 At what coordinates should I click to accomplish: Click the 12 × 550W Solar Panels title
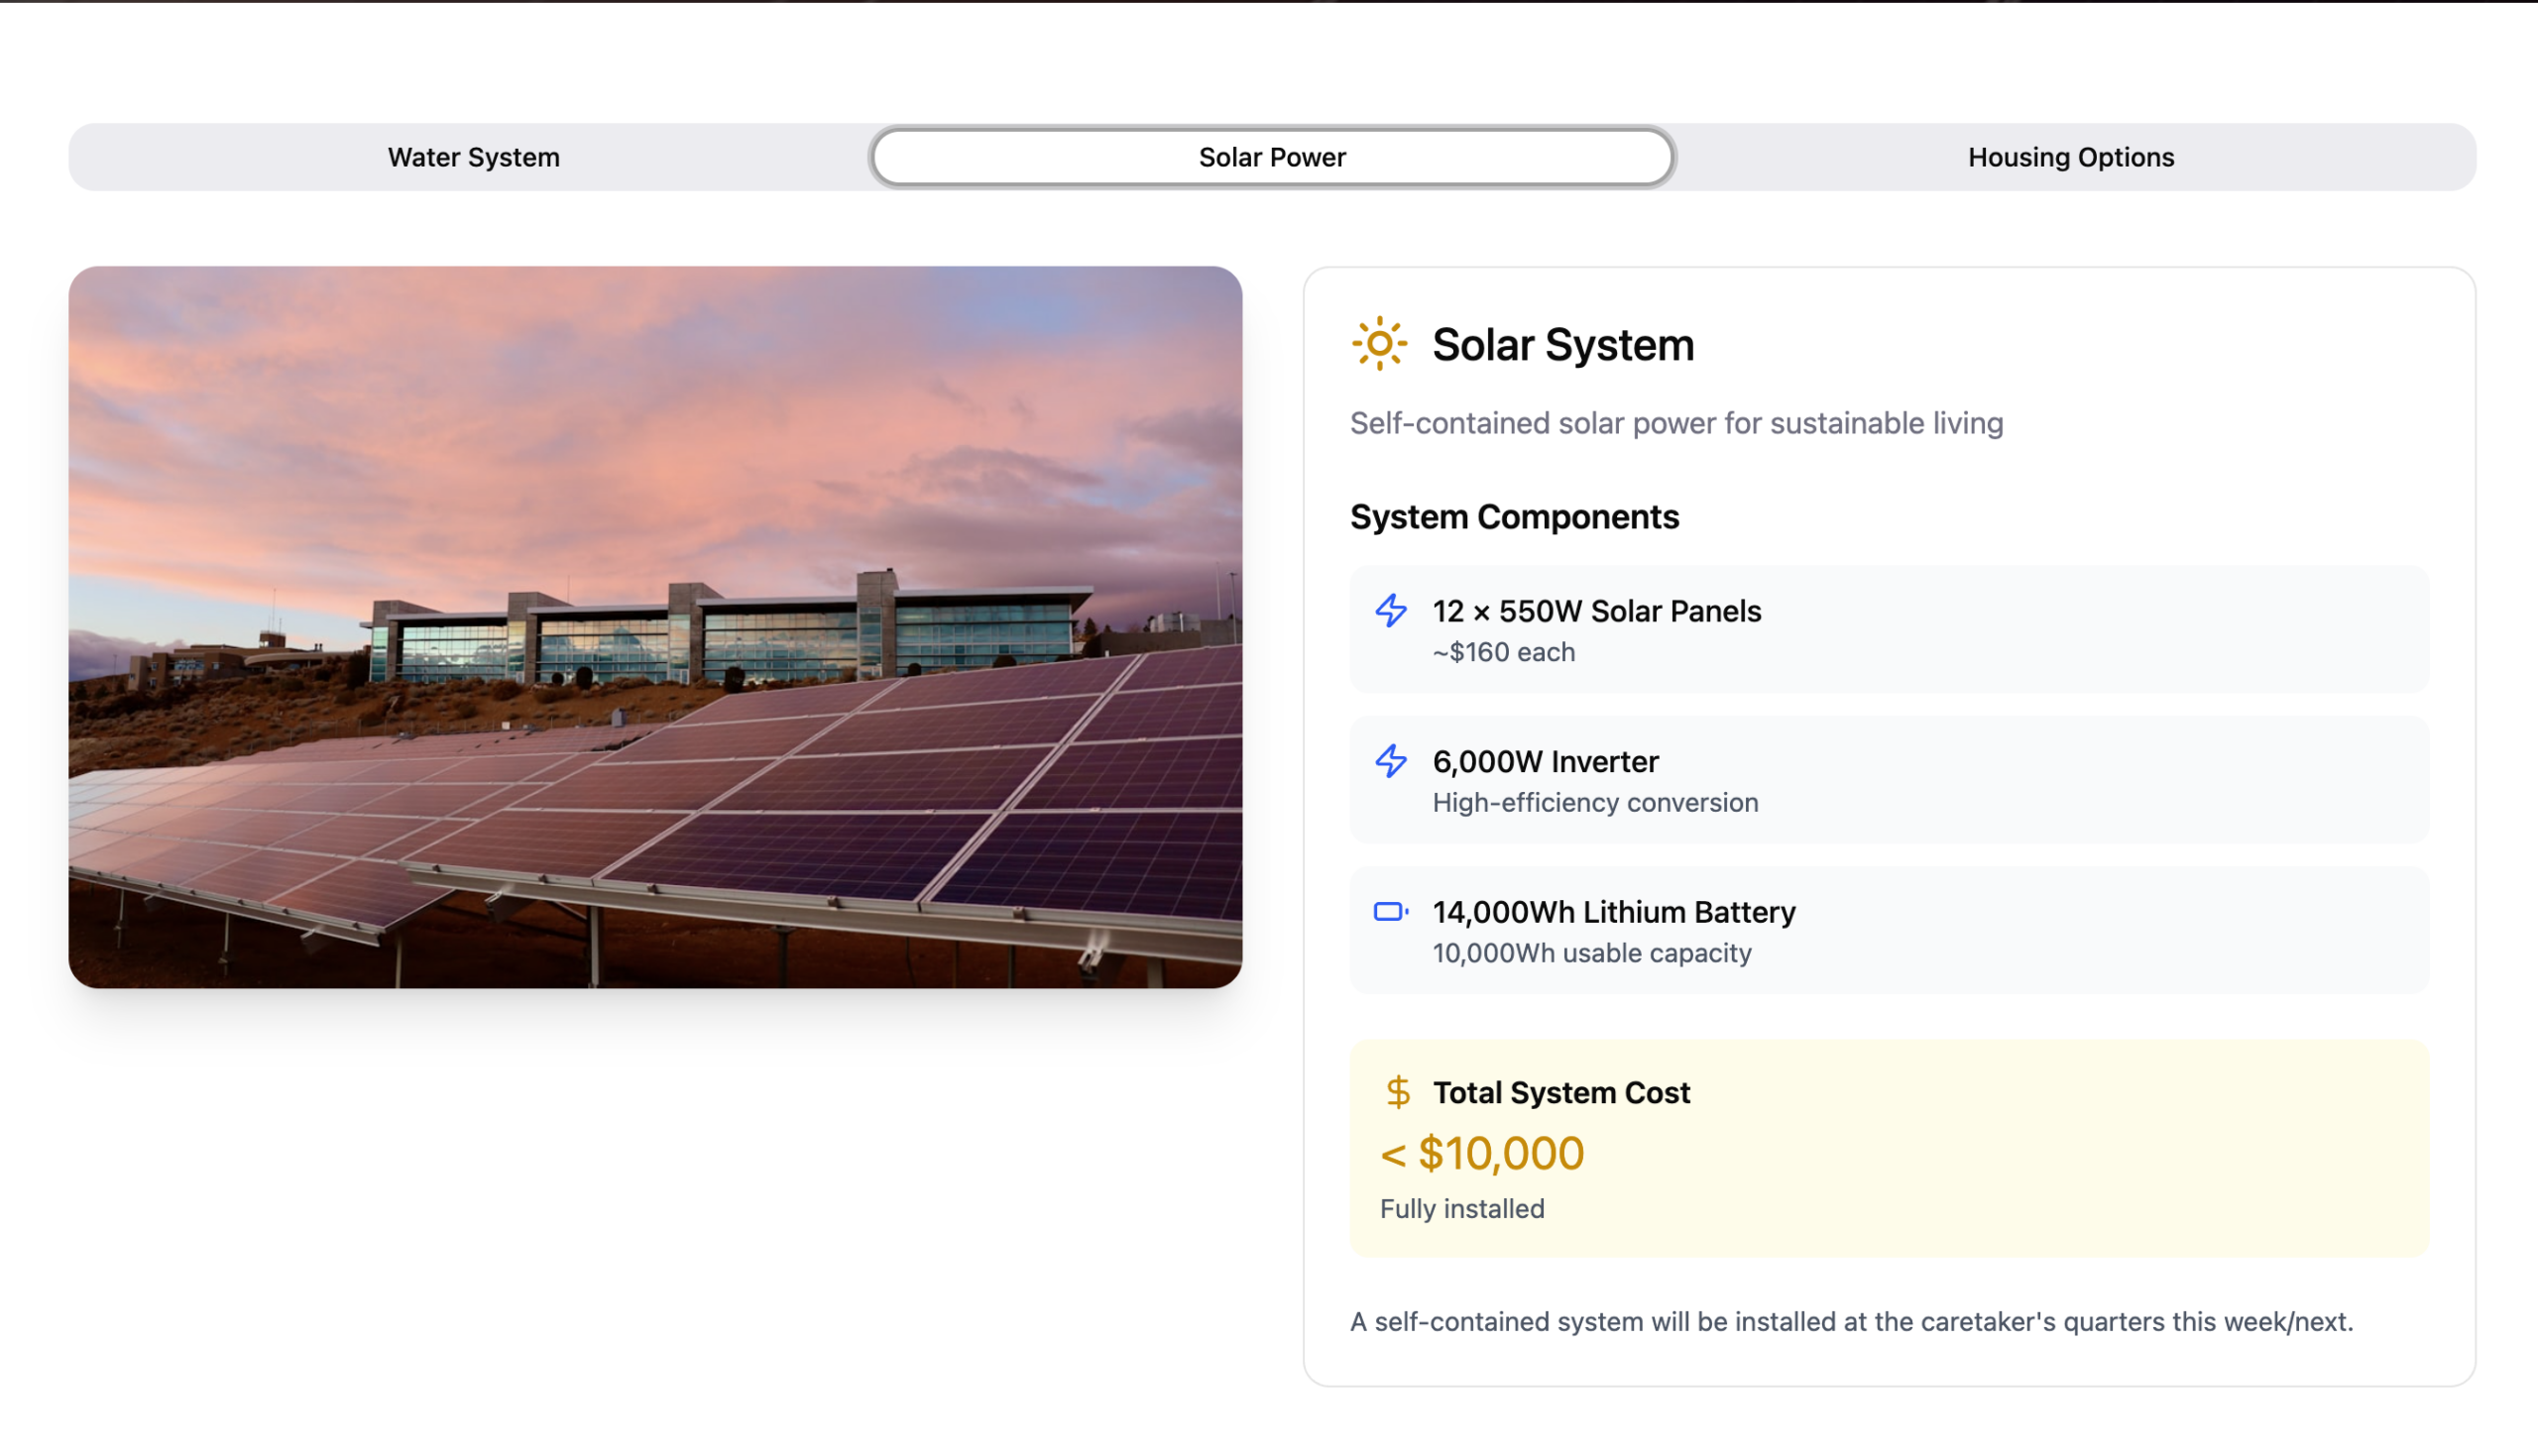tap(1596, 611)
